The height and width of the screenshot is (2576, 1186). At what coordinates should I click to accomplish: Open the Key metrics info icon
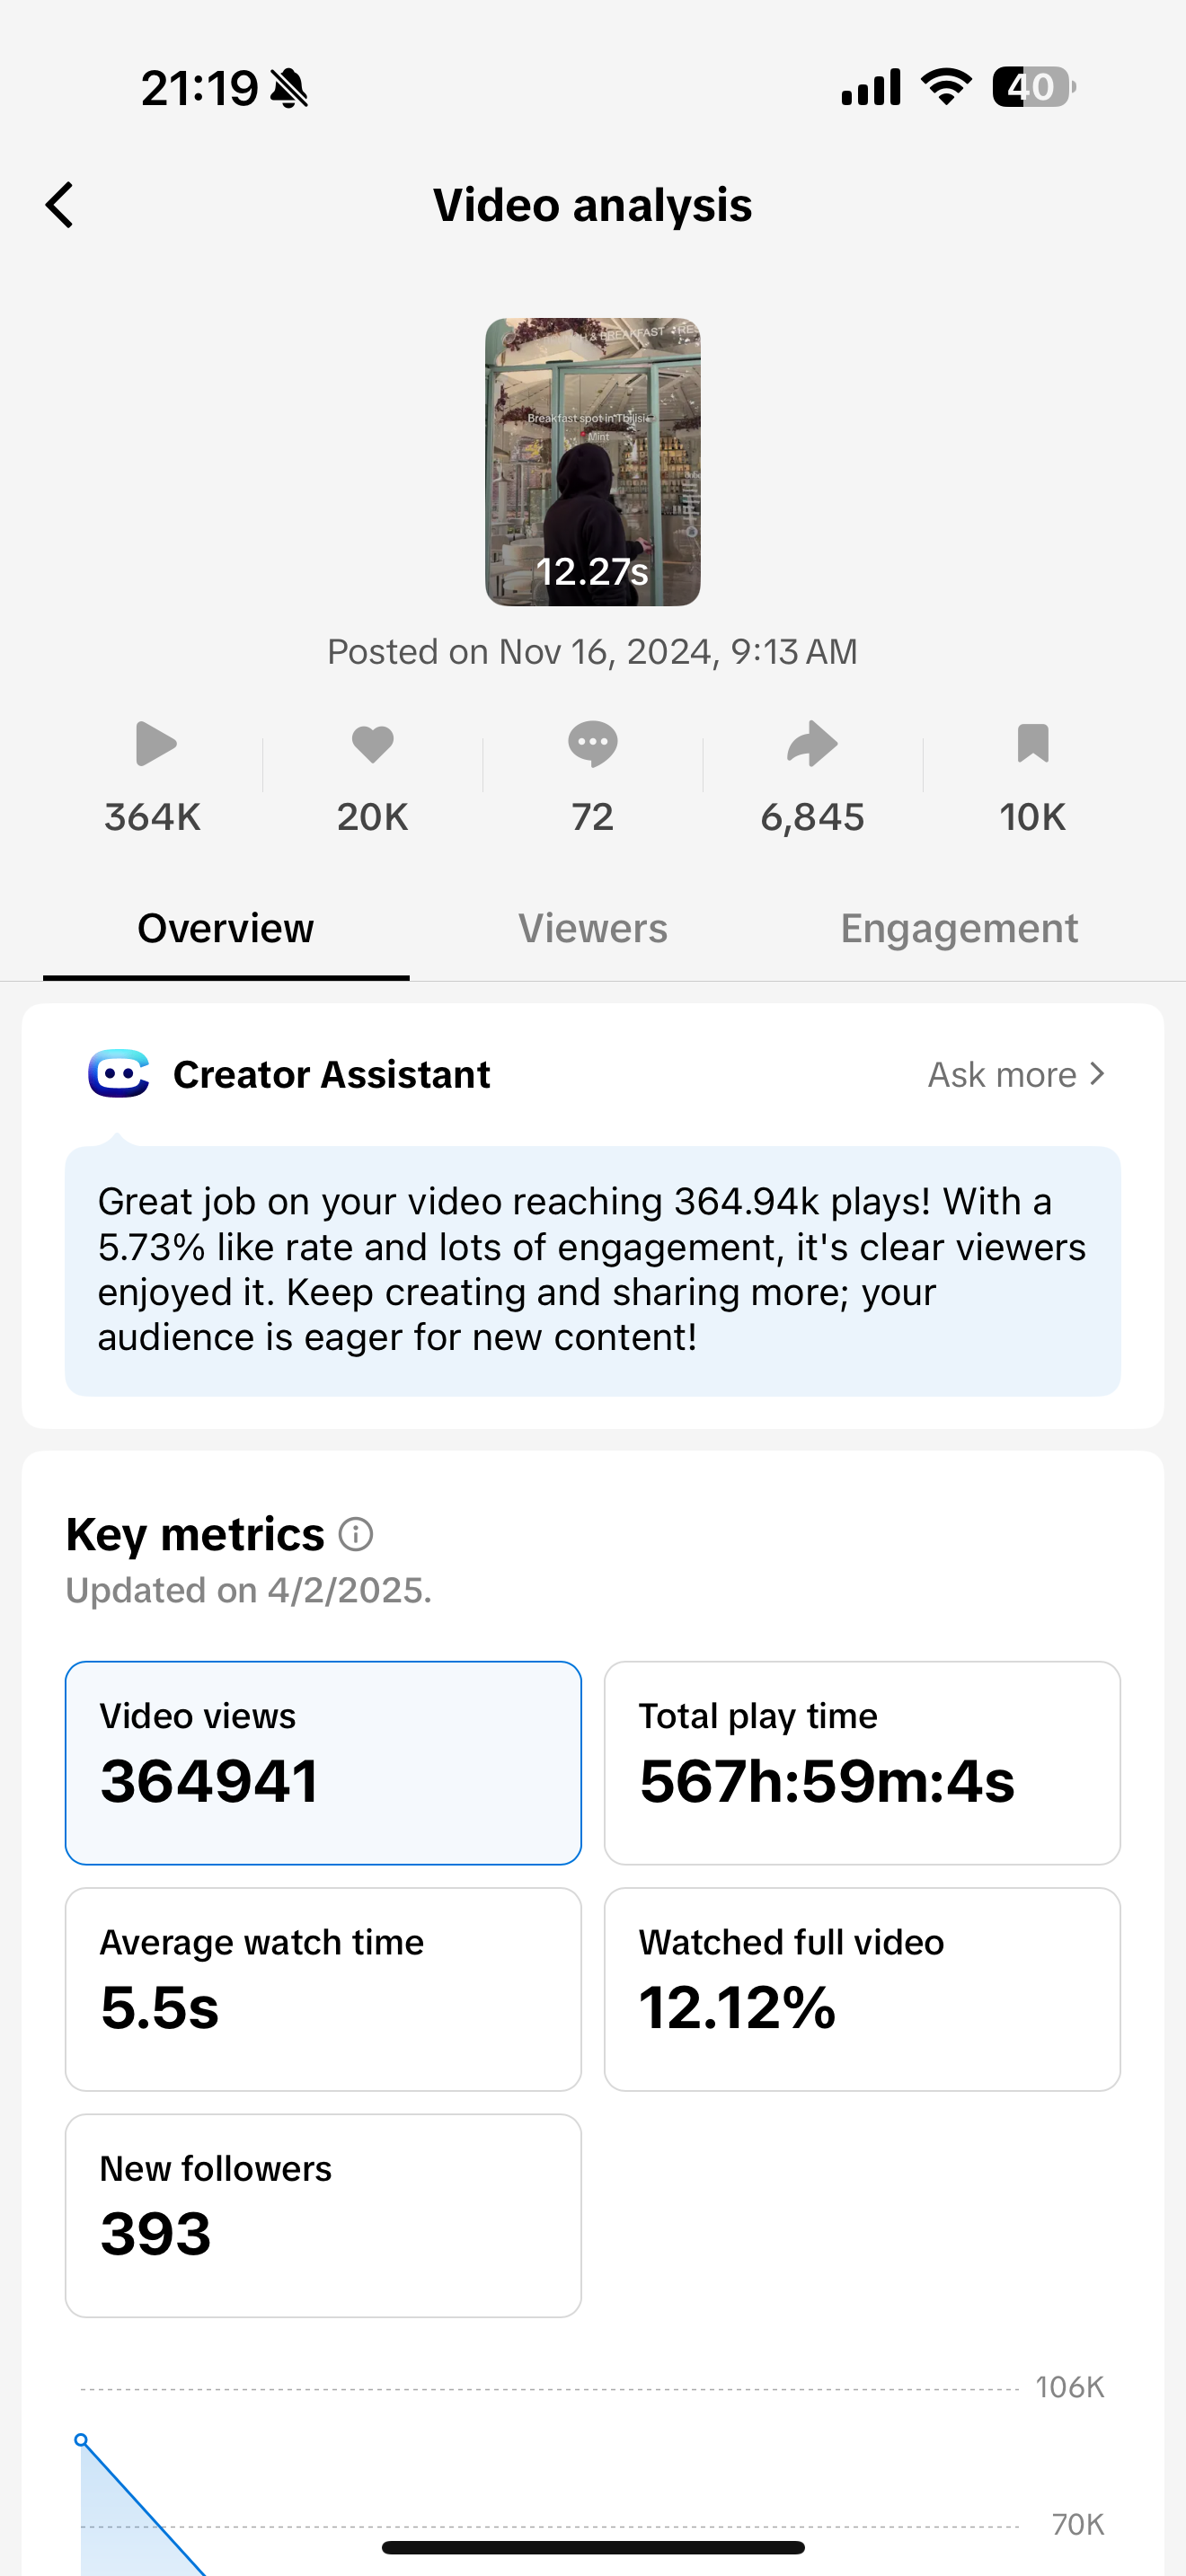point(356,1534)
